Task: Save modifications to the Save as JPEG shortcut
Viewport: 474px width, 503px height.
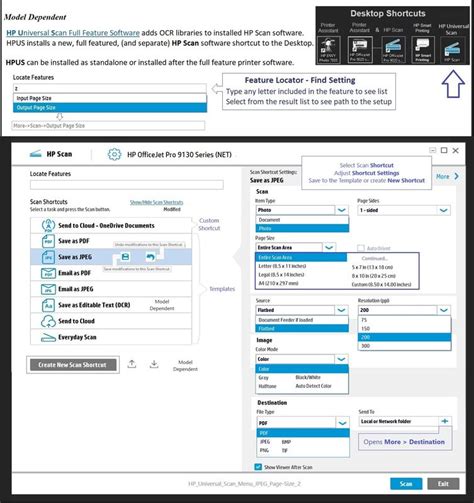Action: pyautogui.click(x=125, y=257)
